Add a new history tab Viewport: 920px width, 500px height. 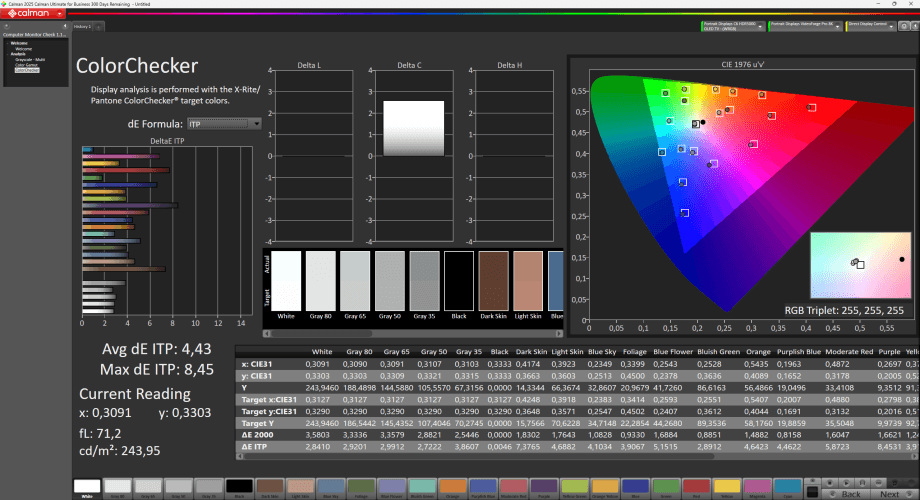(99, 26)
